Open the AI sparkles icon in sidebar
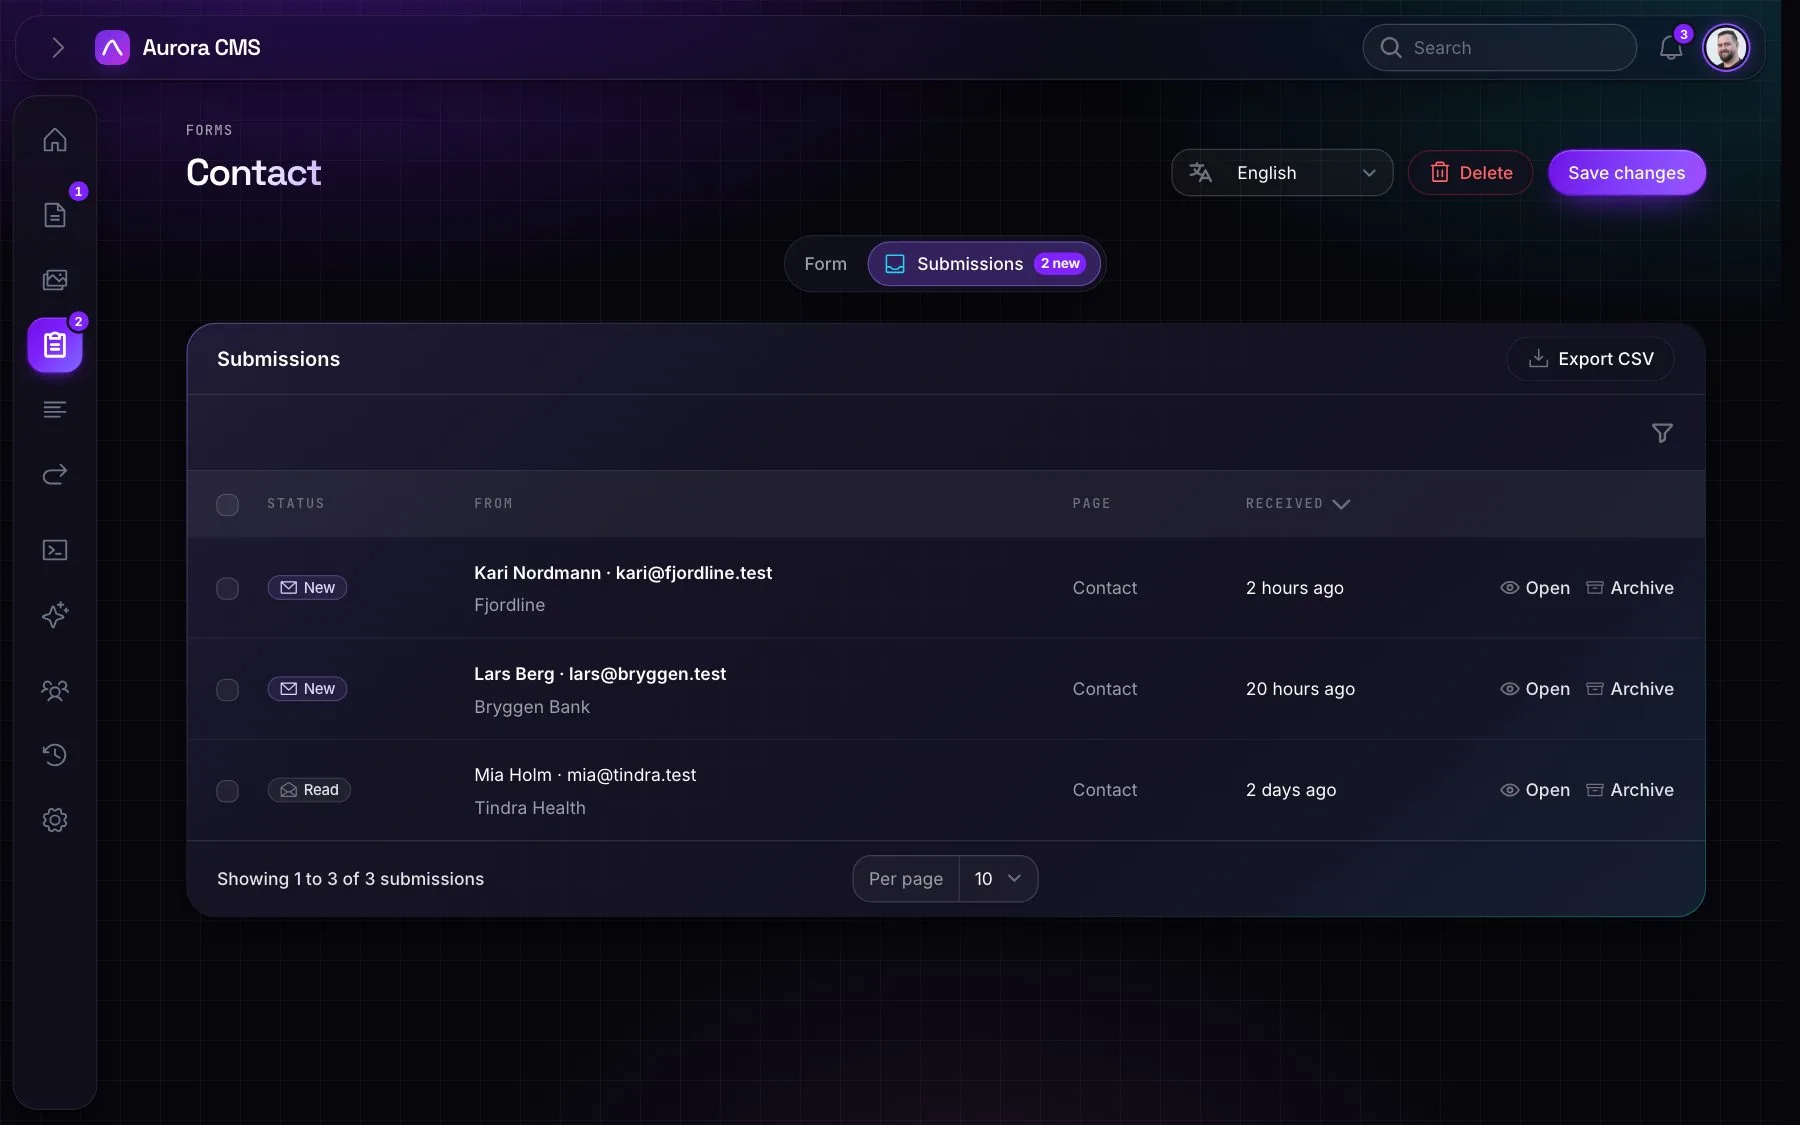The width and height of the screenshot is (1800, 1125). [55, 615]
